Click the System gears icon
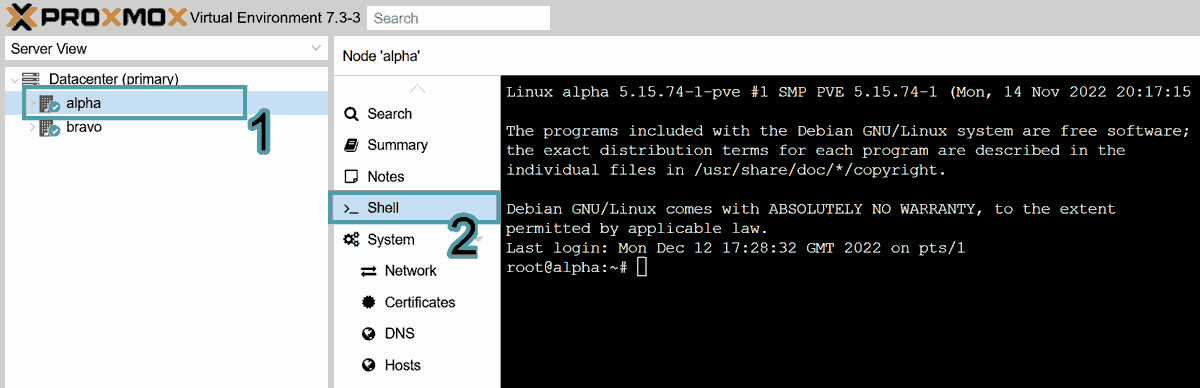 [x=351, y=239]
